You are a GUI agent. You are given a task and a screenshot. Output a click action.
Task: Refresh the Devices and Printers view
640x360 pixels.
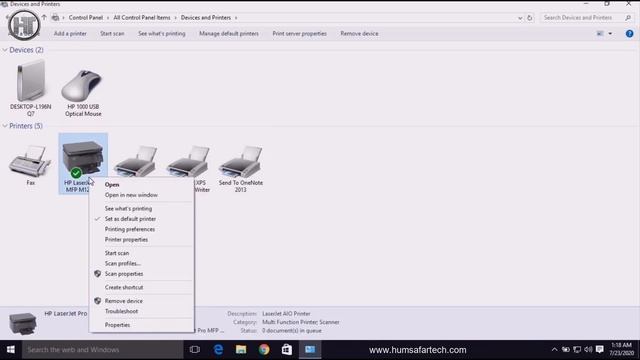(x=529, y=18)
